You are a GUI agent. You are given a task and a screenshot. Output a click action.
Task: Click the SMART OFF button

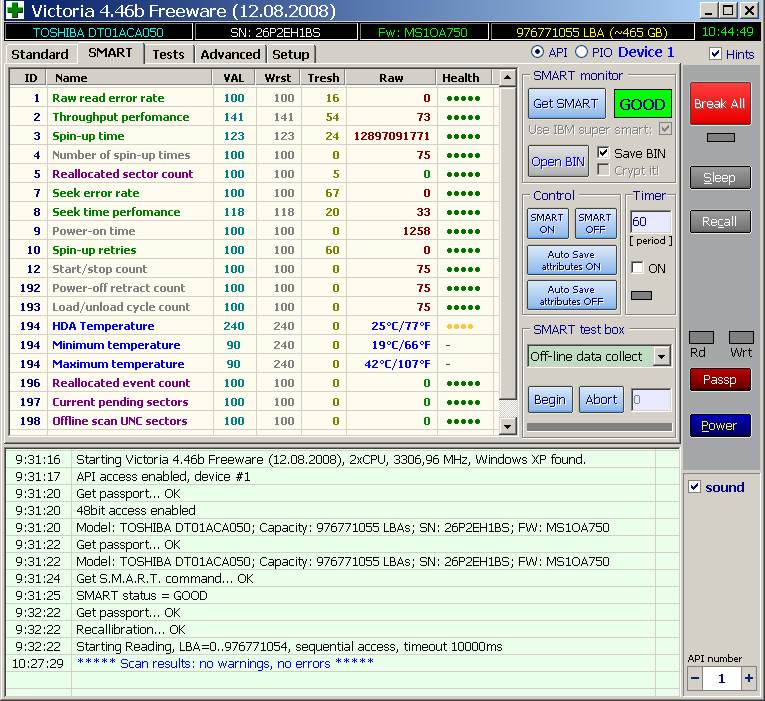(595, 223)
